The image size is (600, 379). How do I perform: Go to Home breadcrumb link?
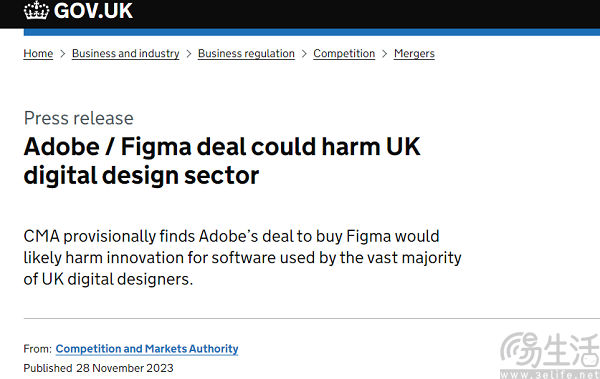click(38, 54)
